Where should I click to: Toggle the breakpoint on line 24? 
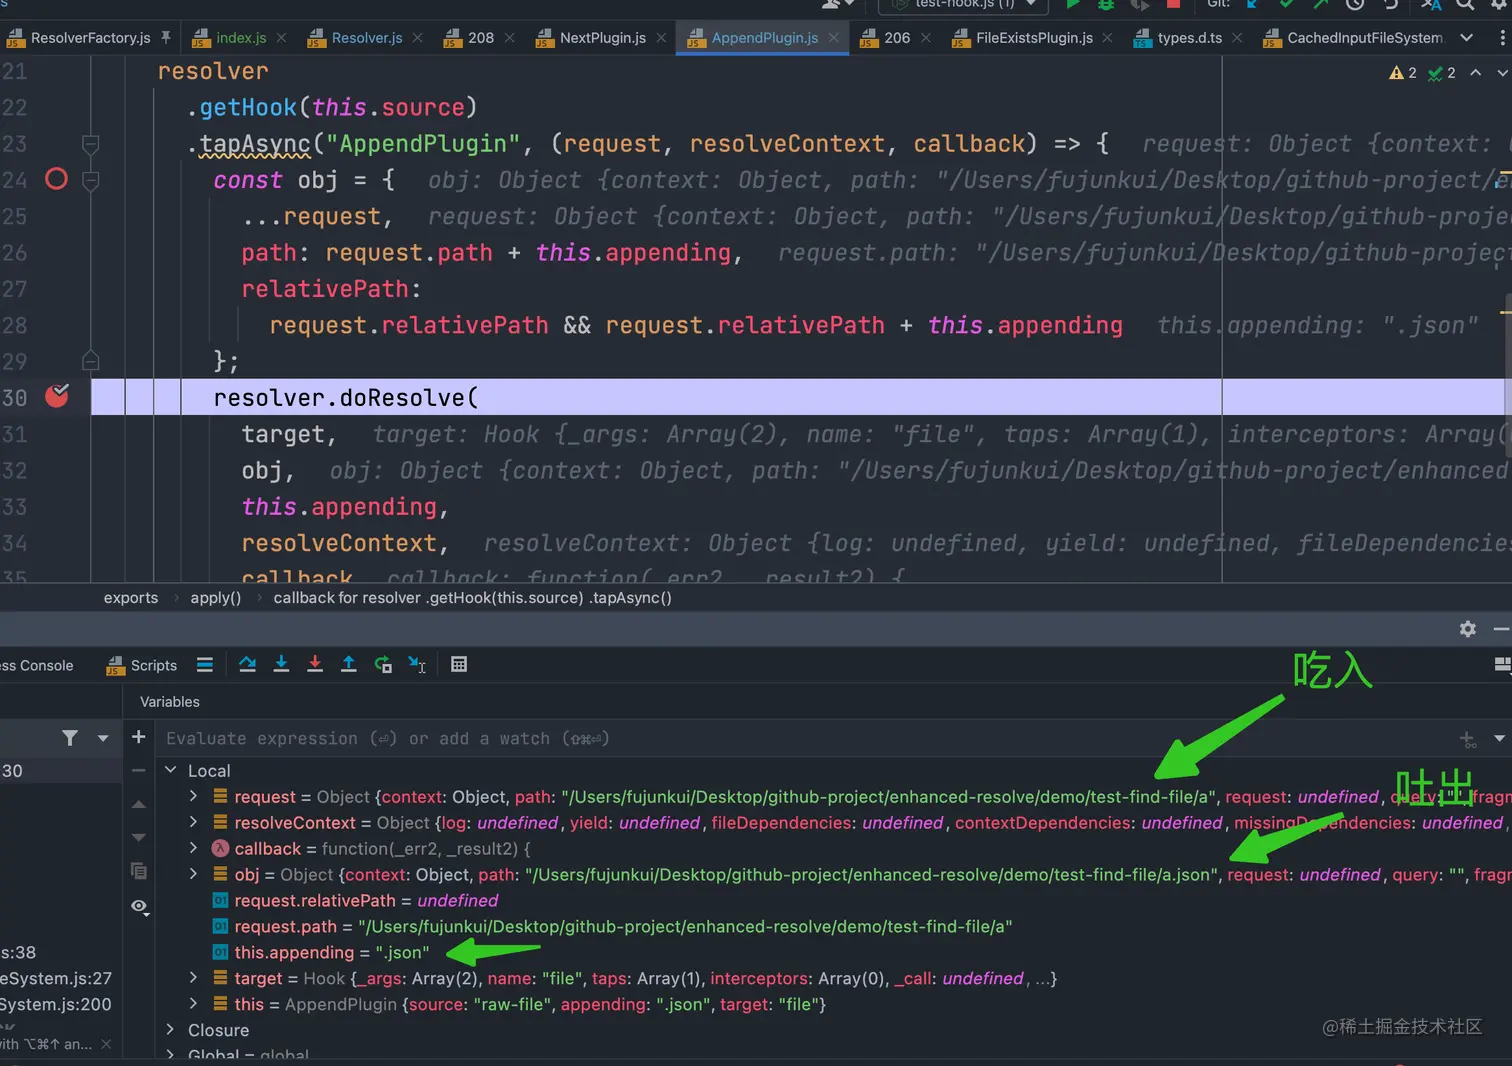[57, 180]
